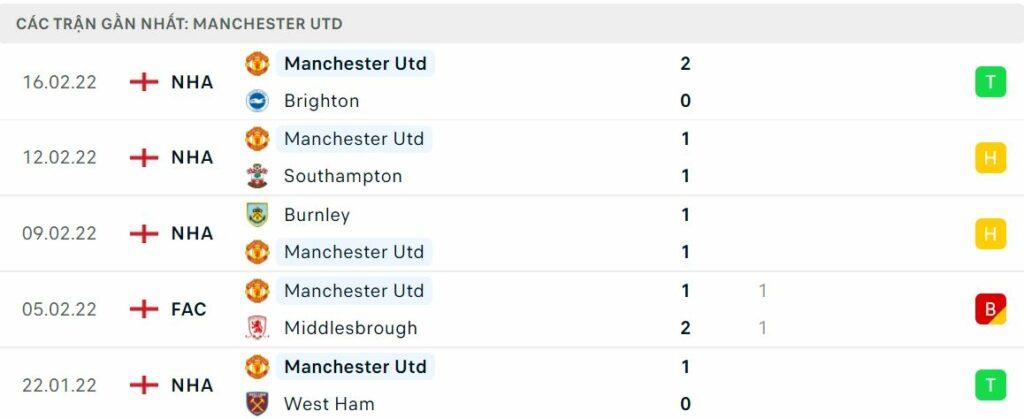The width and height of the screenshot is (1024, 419).
Task: Click the 09.02.22 match date
Action: pos(59,233)
